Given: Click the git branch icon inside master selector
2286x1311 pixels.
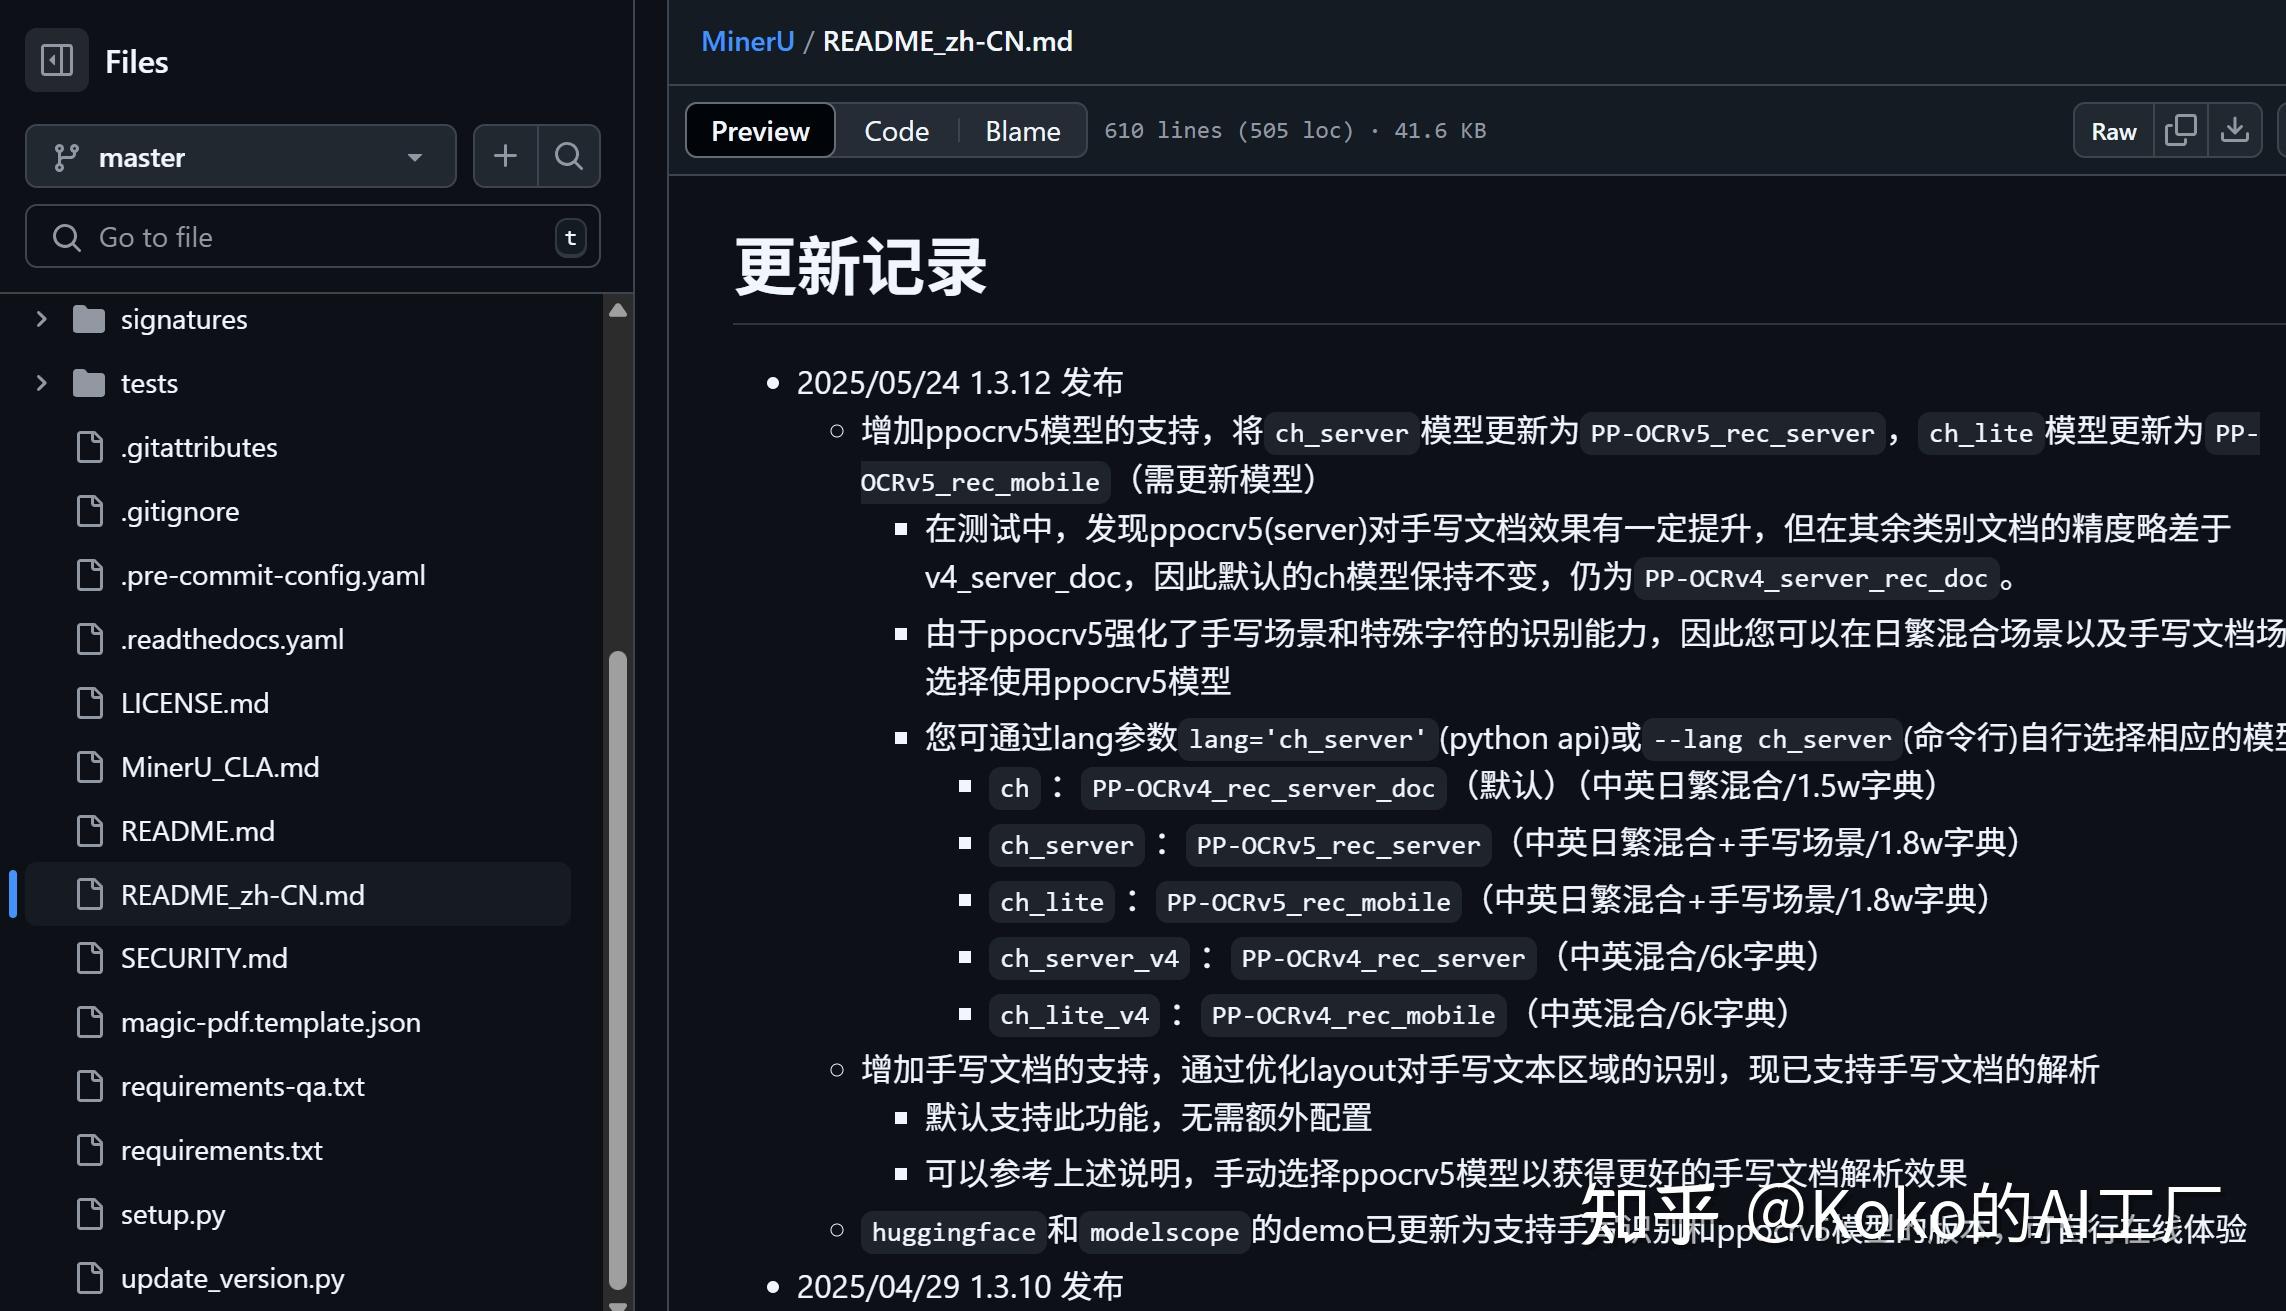Looking at the screenshot, I should 66,156.
